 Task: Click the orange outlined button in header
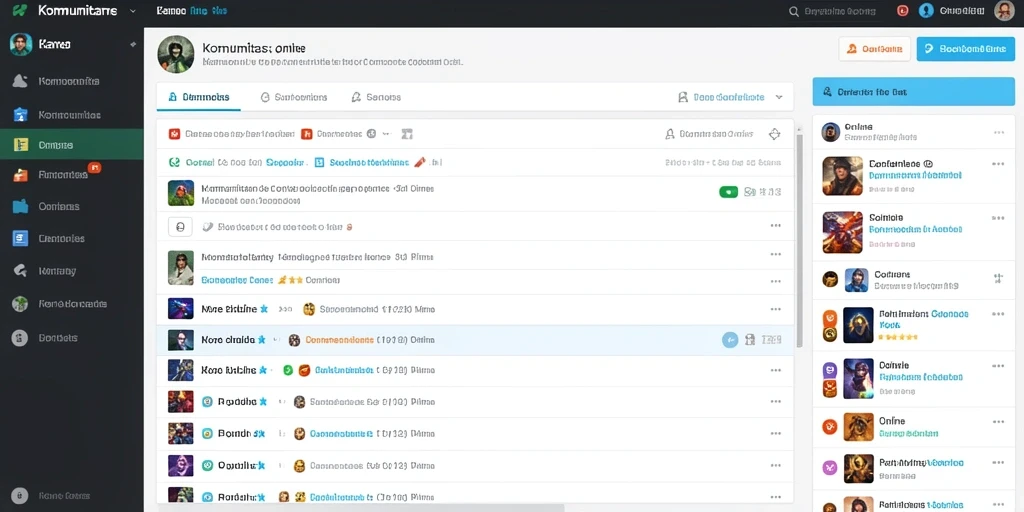pyautogui.click(x=874, y=49)
